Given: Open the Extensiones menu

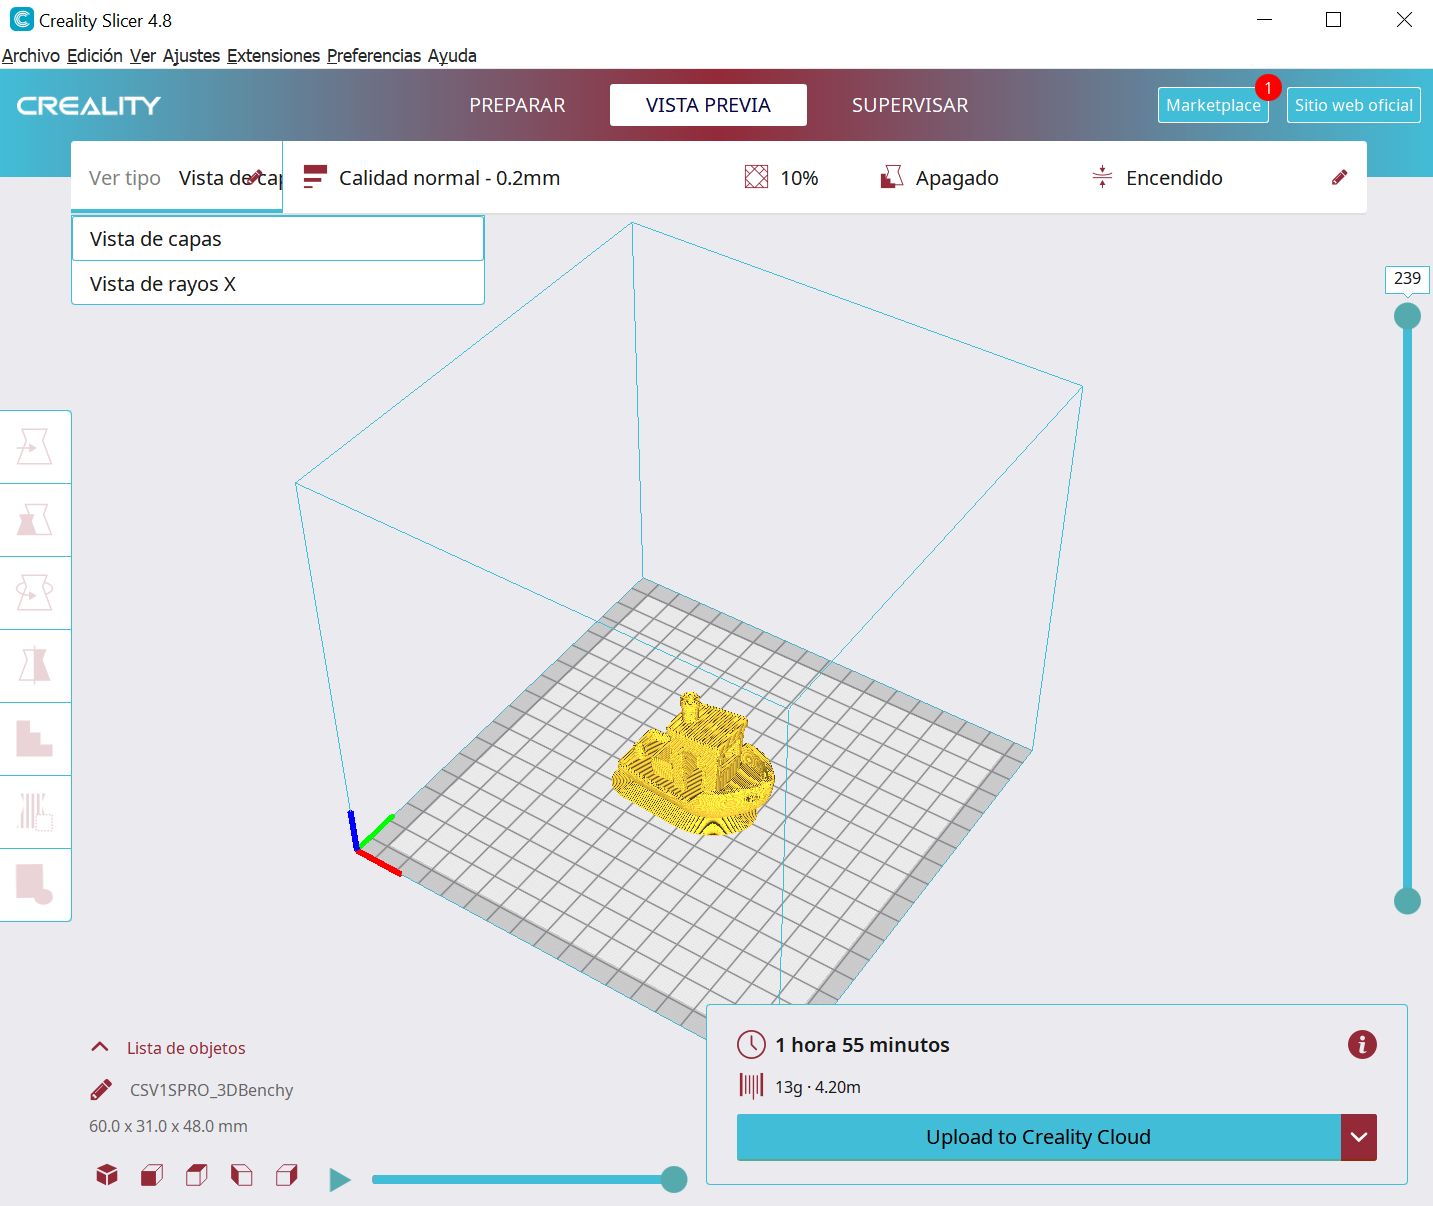Looking at the screenshot, I should [273, 56].
